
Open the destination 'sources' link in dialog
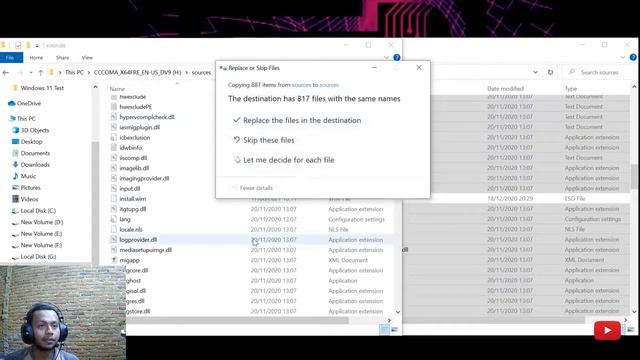[329, 85]
